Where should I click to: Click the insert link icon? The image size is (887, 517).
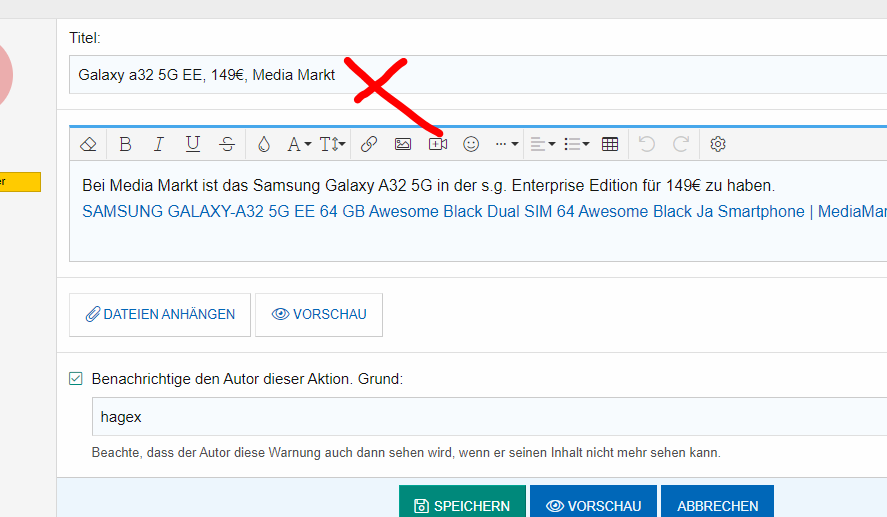(x=369, y=144)
